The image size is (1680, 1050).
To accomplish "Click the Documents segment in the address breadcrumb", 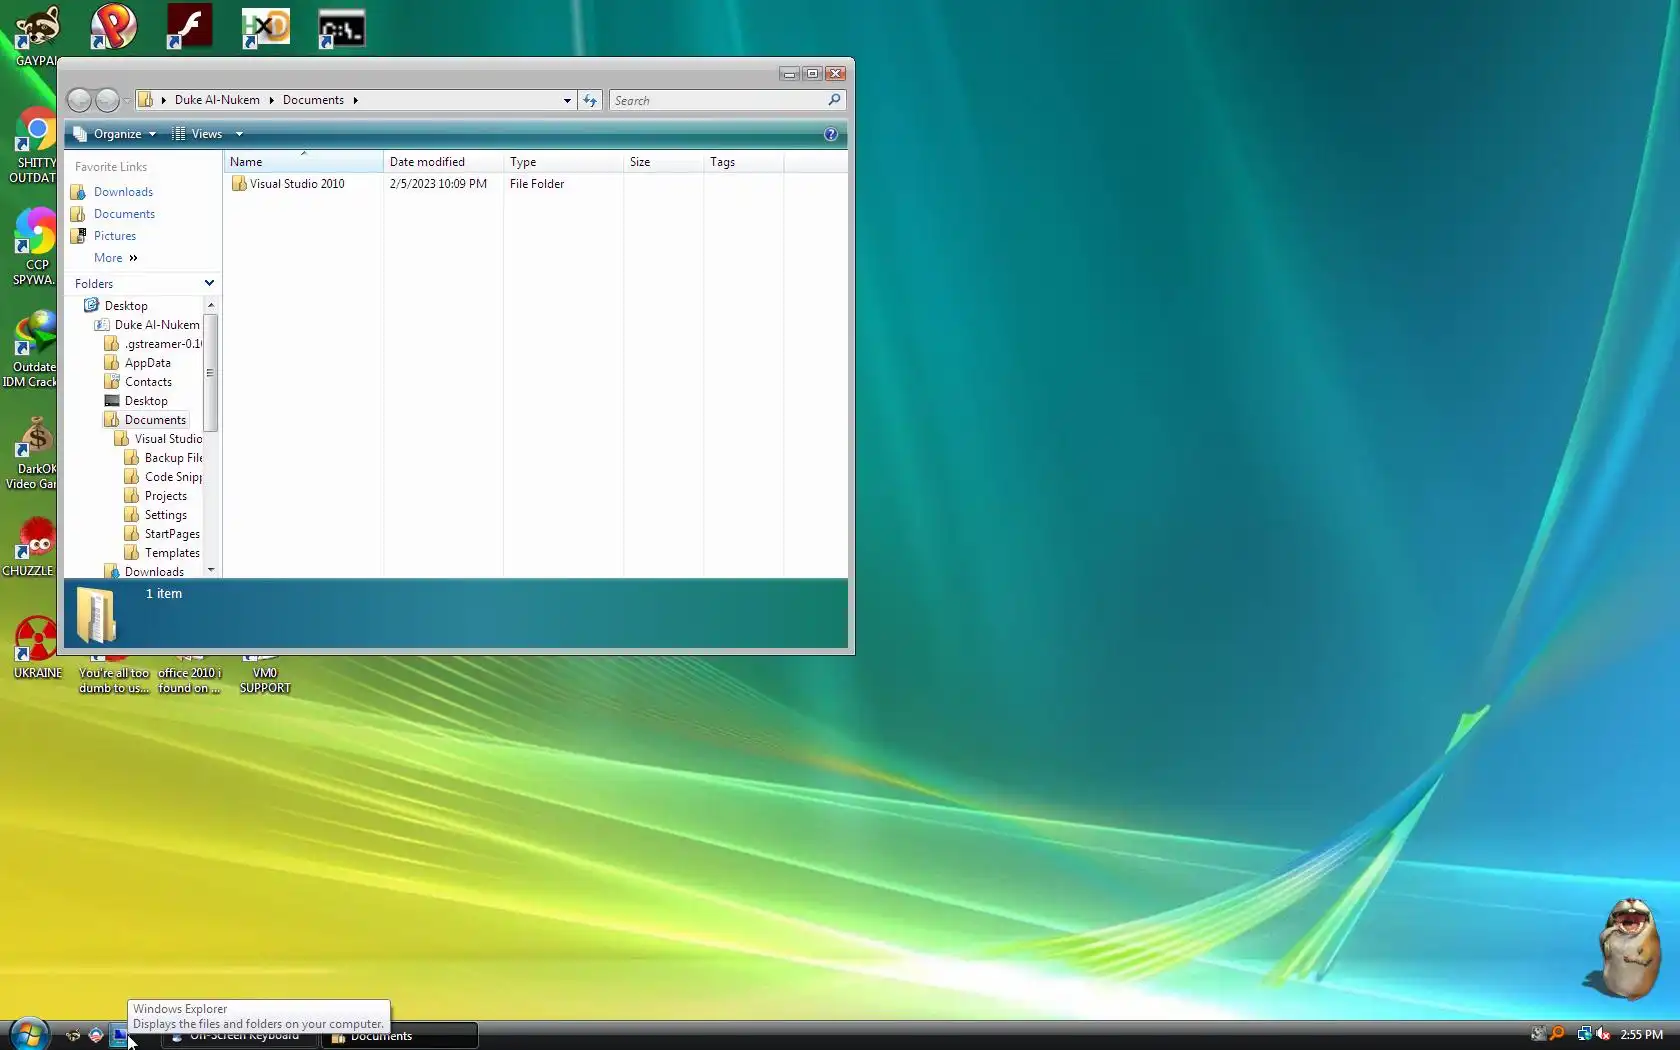I will point(313,100).
